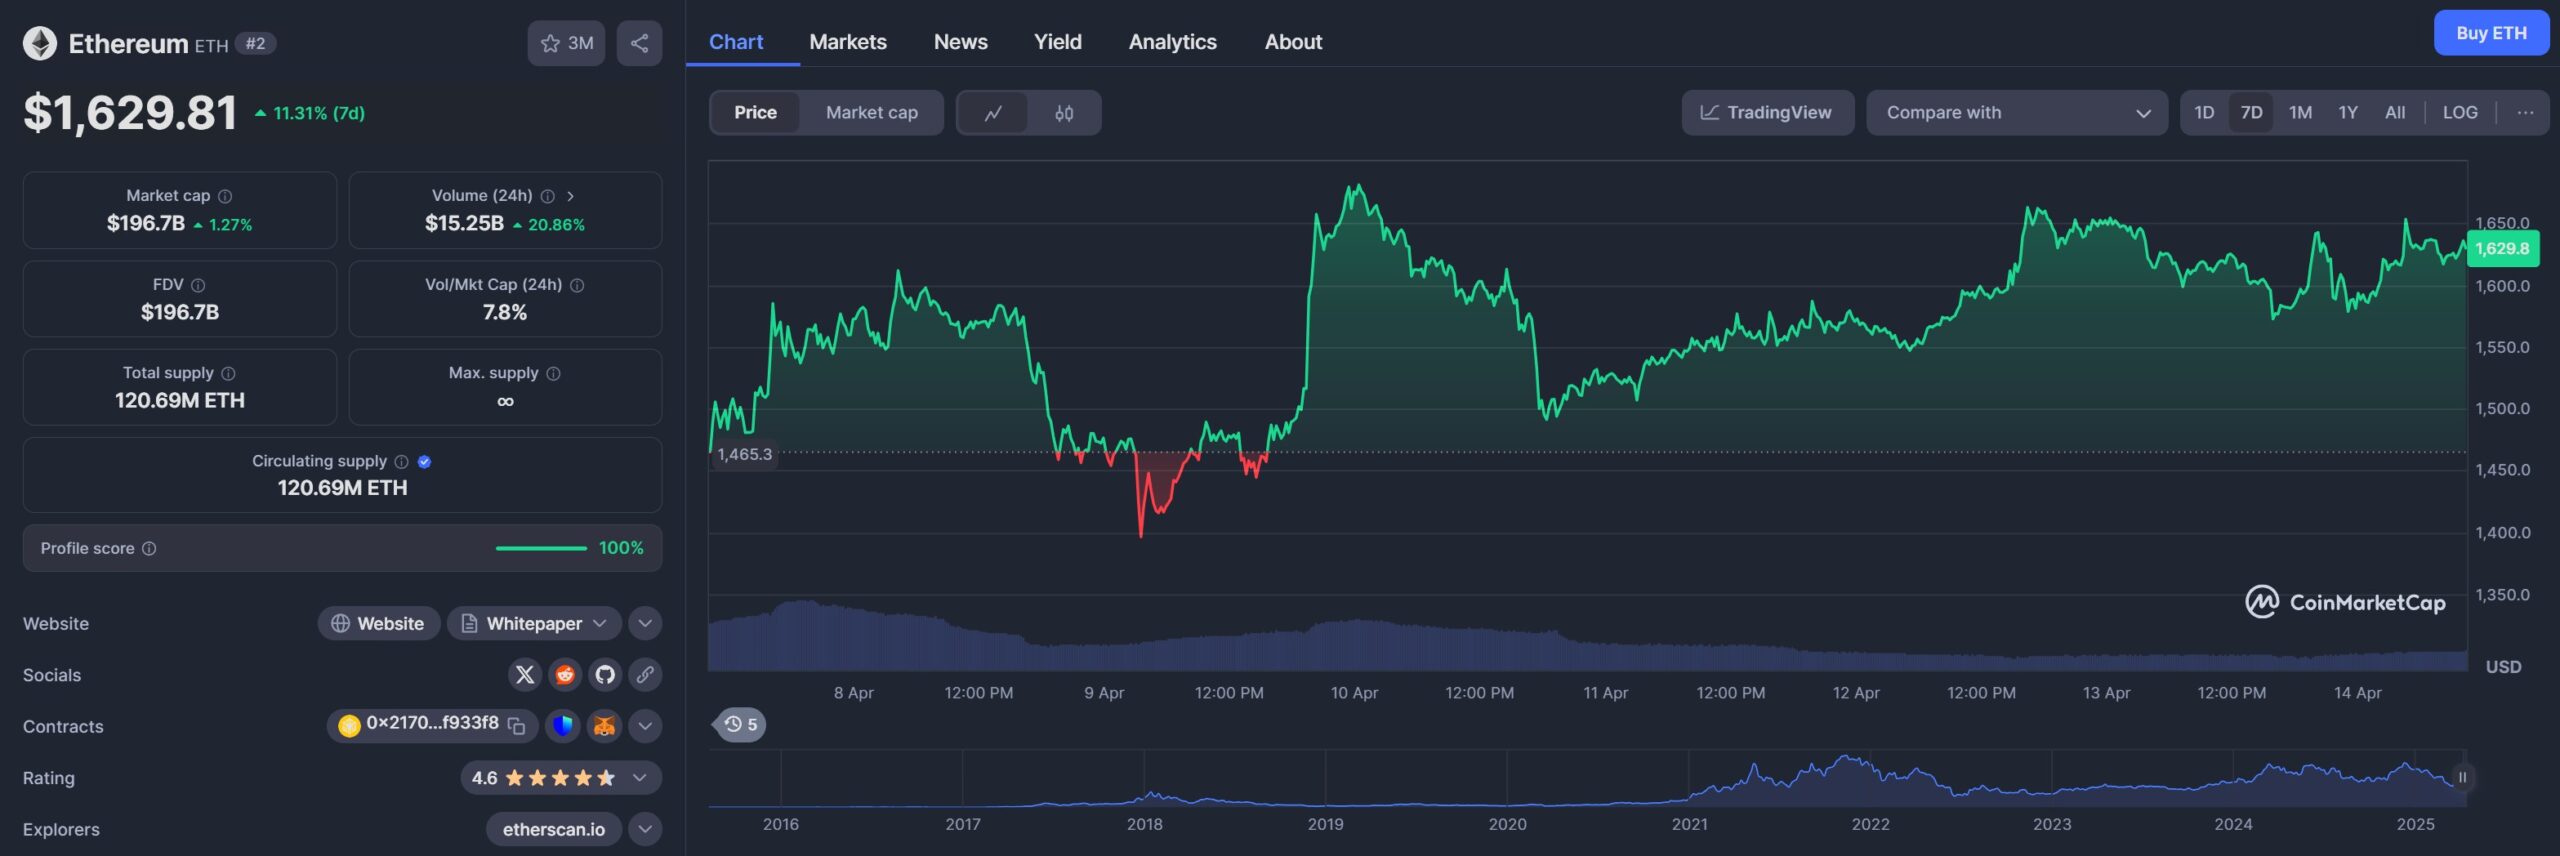Click the chart events clock badge
Screen dimensions: 2560x856
point(740,724)
